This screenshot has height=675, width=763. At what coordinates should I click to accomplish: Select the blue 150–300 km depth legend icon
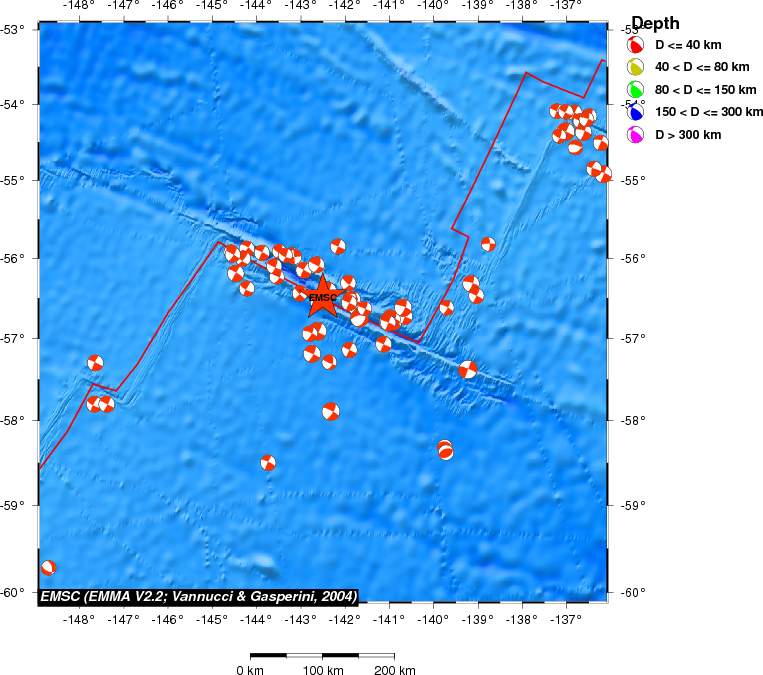tap(634, 112)
